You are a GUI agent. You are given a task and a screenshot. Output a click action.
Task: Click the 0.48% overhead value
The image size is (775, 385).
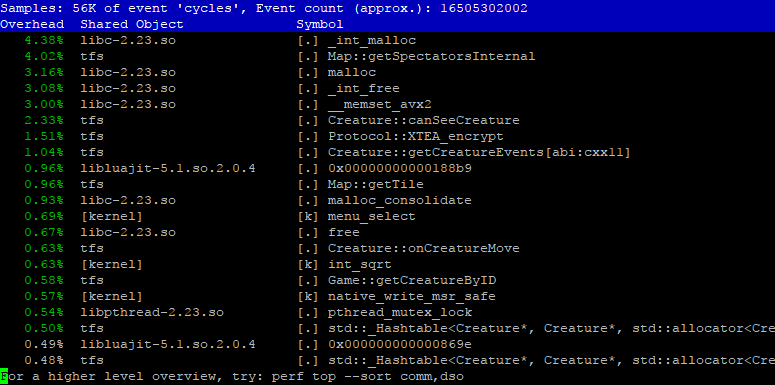point(44,361)
